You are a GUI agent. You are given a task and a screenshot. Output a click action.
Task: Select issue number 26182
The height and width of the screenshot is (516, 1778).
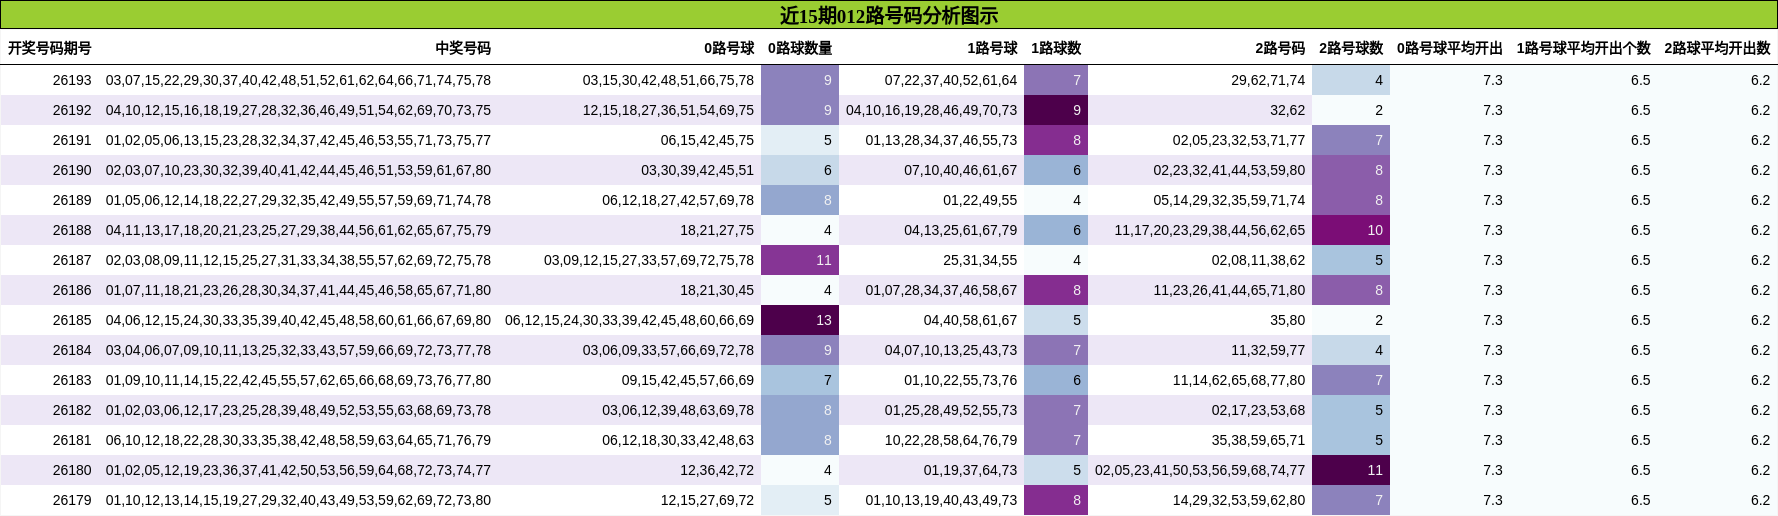(72, 410)
